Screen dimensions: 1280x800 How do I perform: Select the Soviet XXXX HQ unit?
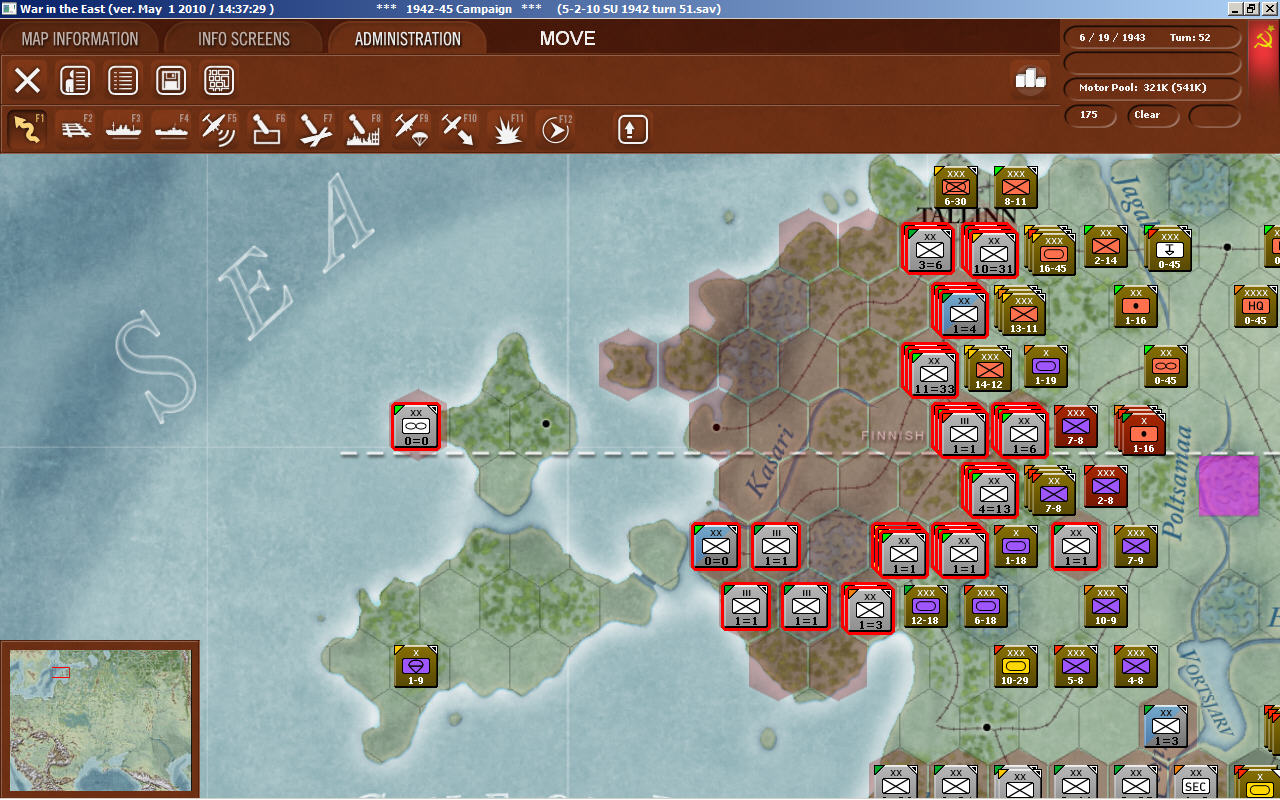[x=1255, y=307]
